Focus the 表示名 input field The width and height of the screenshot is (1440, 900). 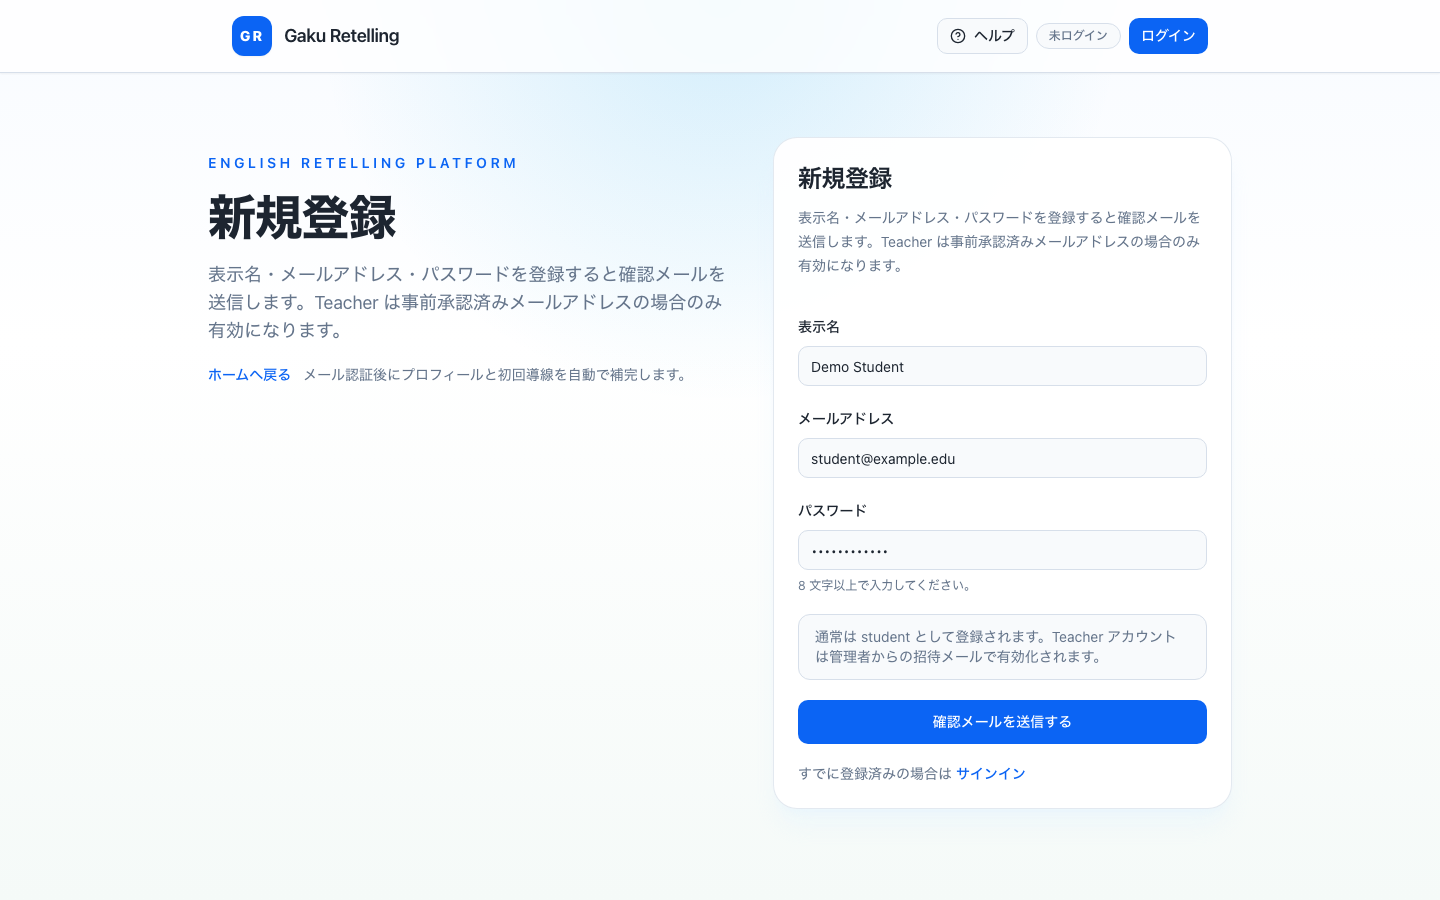point(1002,366)
